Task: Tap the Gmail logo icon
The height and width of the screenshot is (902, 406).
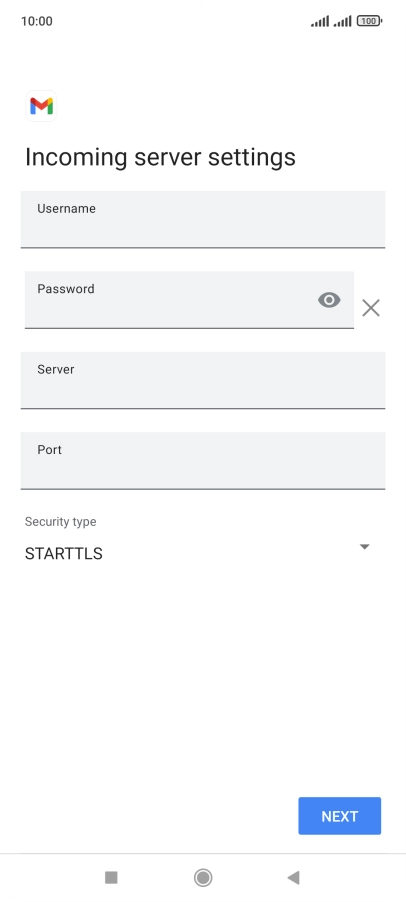Action: (41, 106)
